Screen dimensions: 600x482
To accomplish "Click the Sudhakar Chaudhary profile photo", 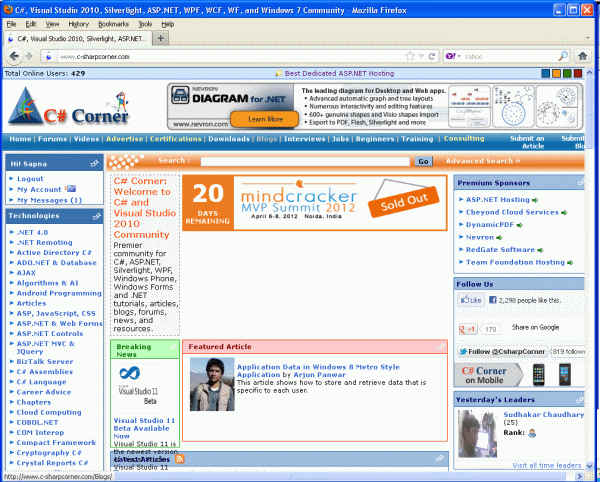I will (477, 434).
